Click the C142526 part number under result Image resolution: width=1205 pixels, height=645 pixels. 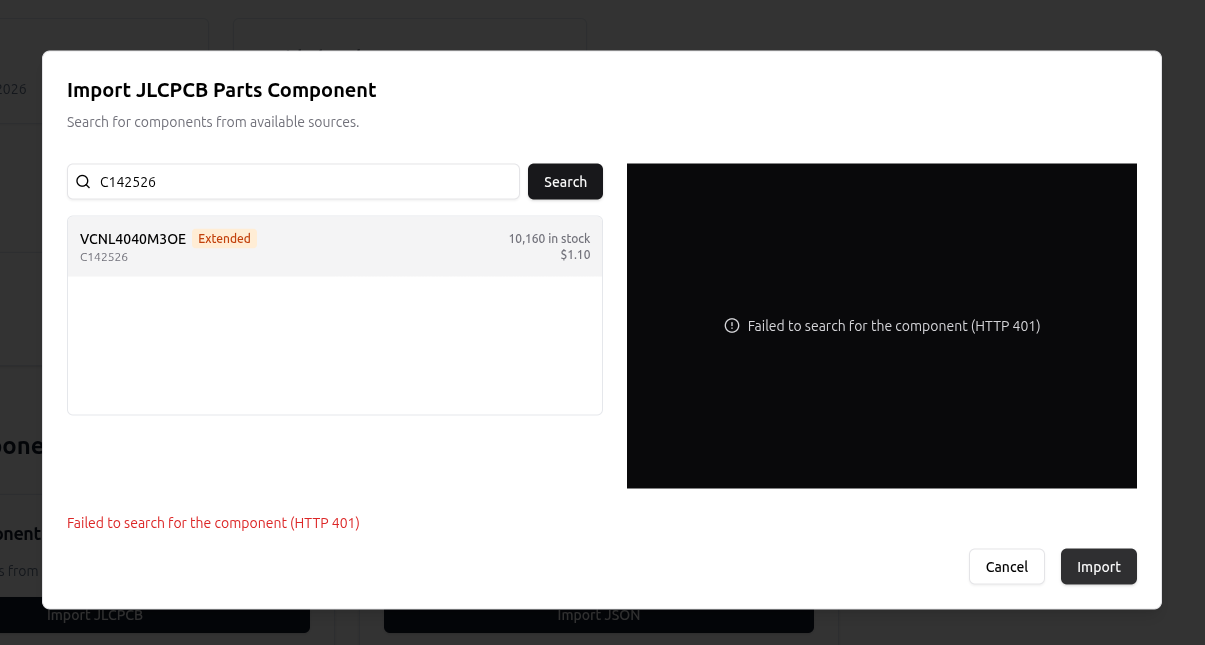pyautogui.click(x=104, y=257)
